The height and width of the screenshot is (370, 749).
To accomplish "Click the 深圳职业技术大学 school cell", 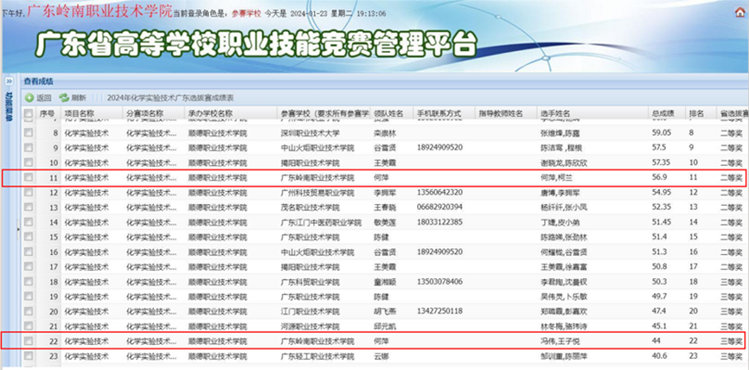I will click(310, 133).
